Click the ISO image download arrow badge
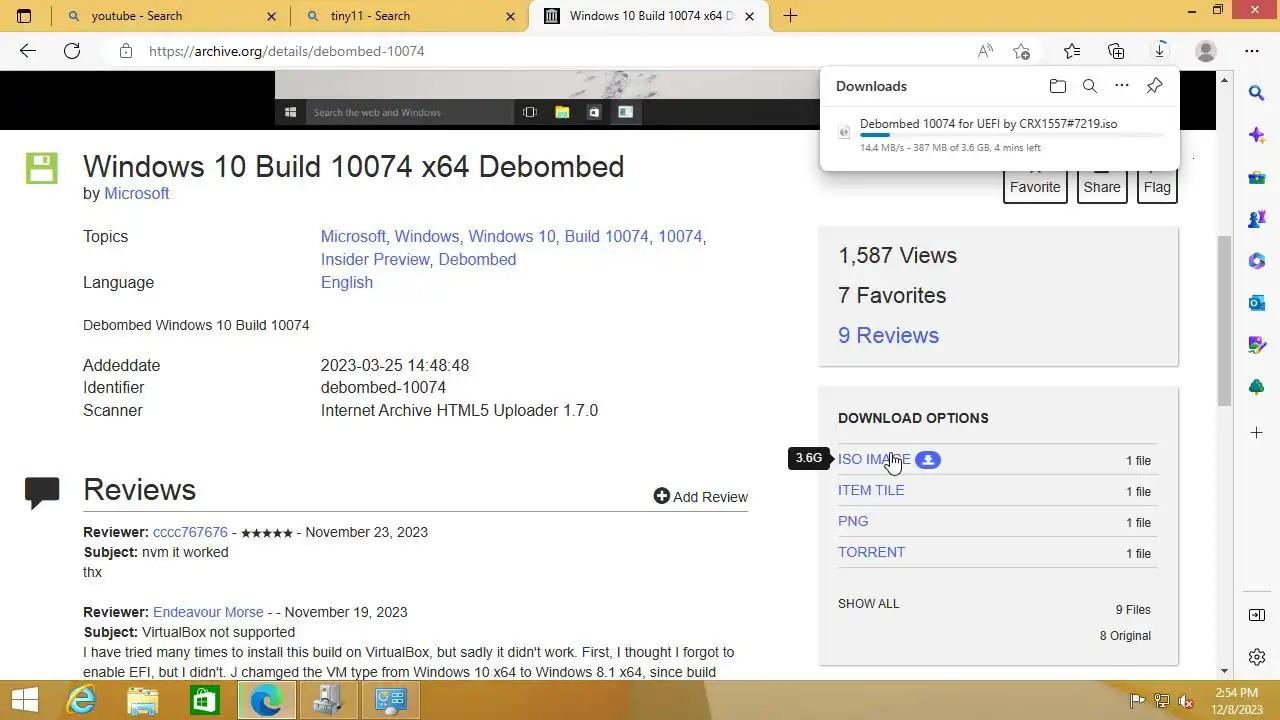The width and height of the screenshot is (1280, 720). coord(928,460)
